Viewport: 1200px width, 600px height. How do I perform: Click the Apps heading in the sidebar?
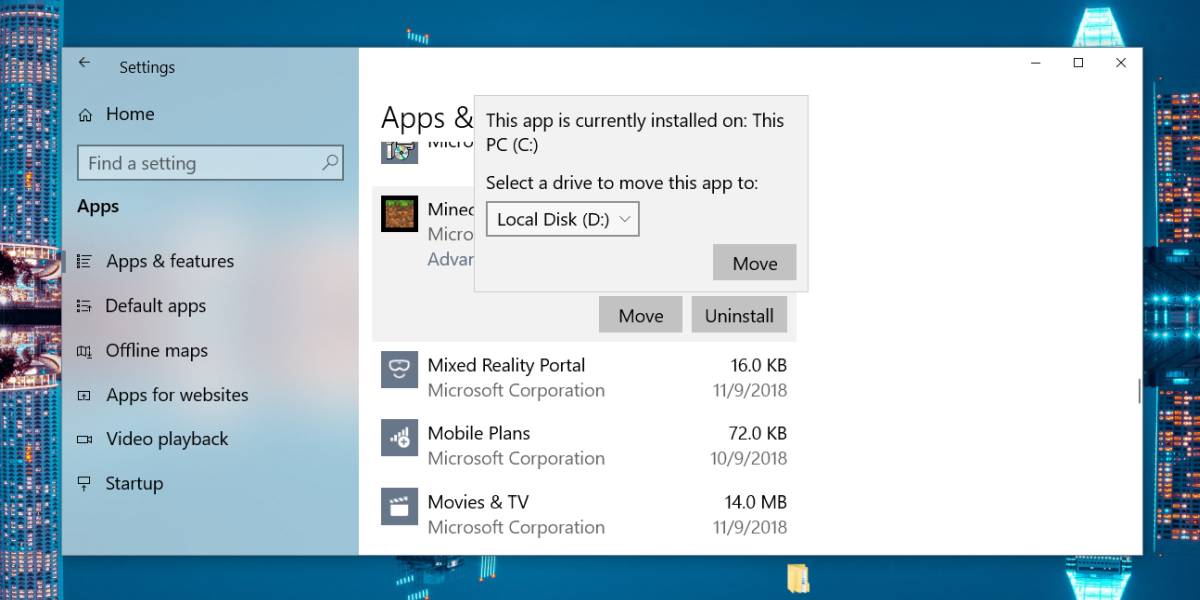point(98,207)
